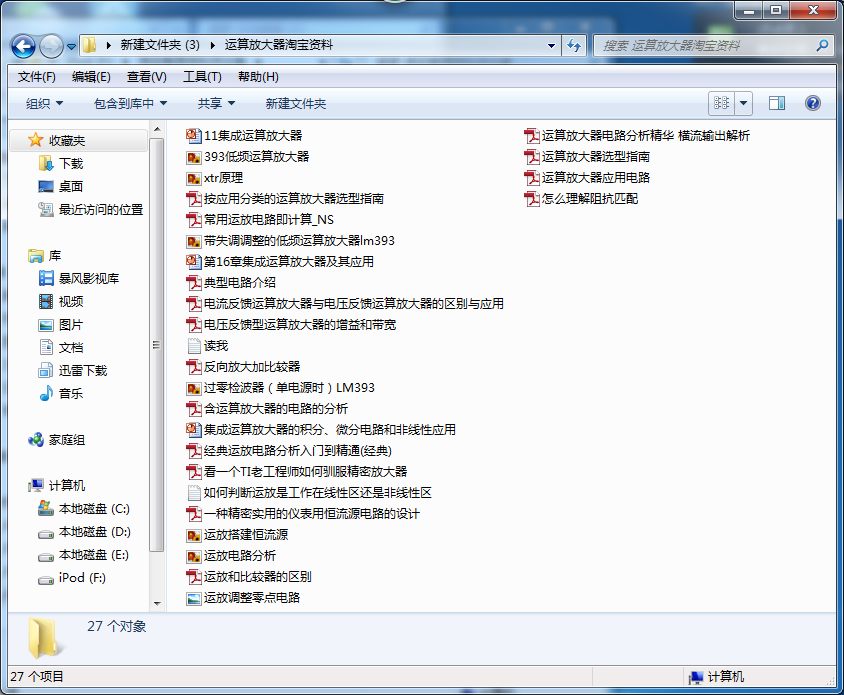The height and width of the screenshot is (695, 844).
Task: Open 本地磁盘 (E:) drive
Action: coord(94,555)
